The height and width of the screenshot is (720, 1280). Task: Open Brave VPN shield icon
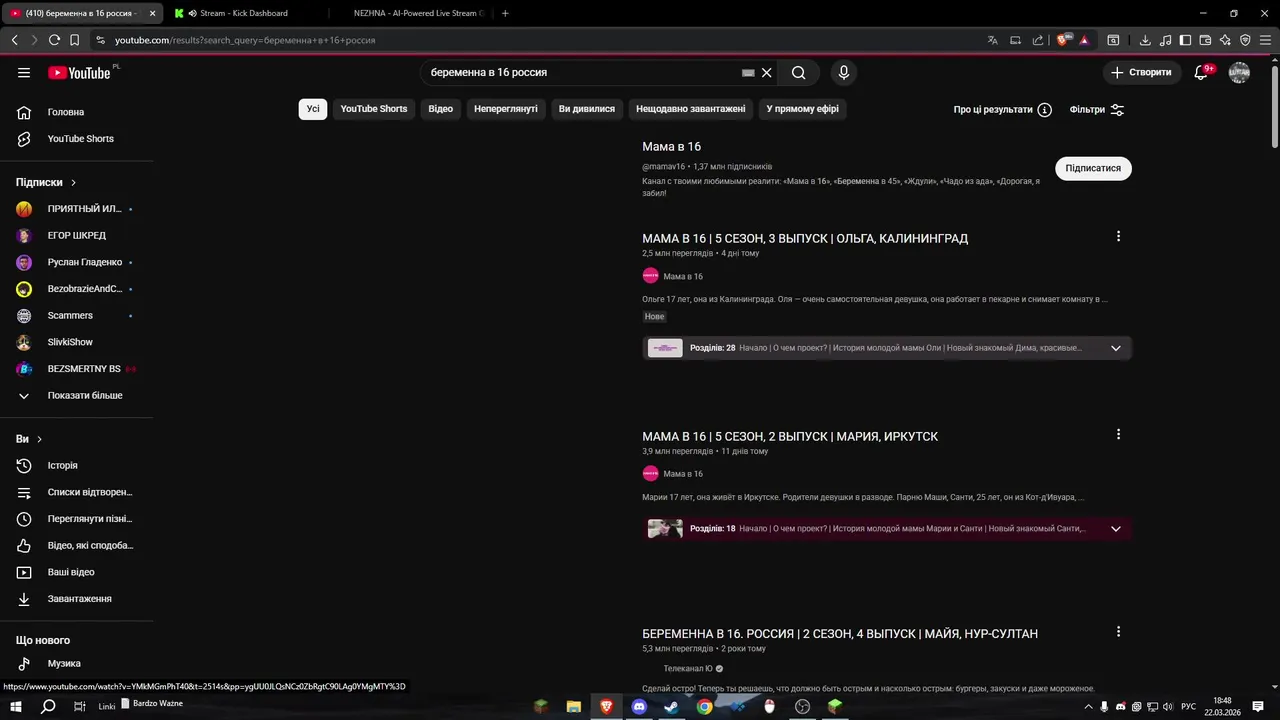coord(1245,40)
